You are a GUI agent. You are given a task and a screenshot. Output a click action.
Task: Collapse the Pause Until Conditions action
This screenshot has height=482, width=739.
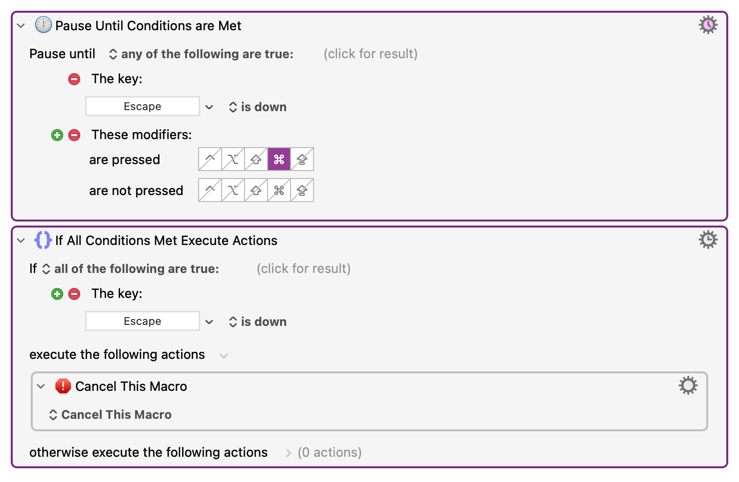point(21,26)
